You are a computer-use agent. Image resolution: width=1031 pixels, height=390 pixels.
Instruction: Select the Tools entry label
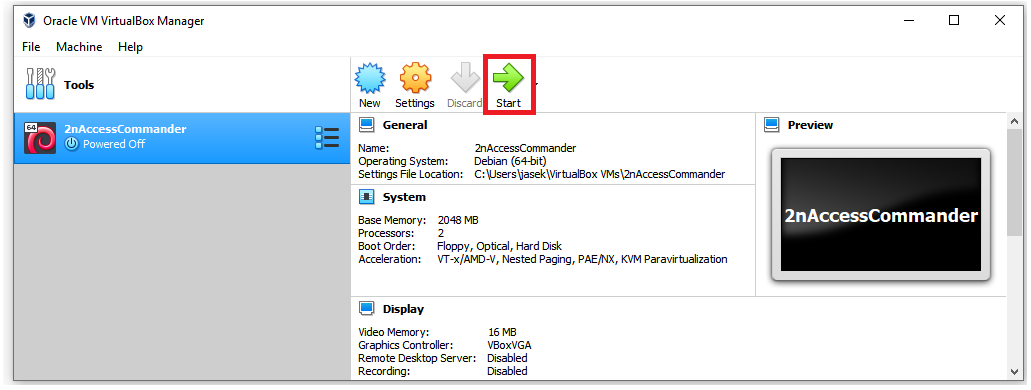pyautogui.click(x=79, y=85)
